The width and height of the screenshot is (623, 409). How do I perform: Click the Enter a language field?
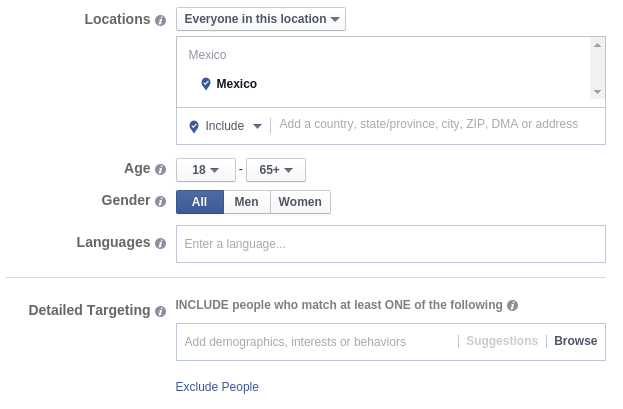pyautogui.click(x=390, y=244)
